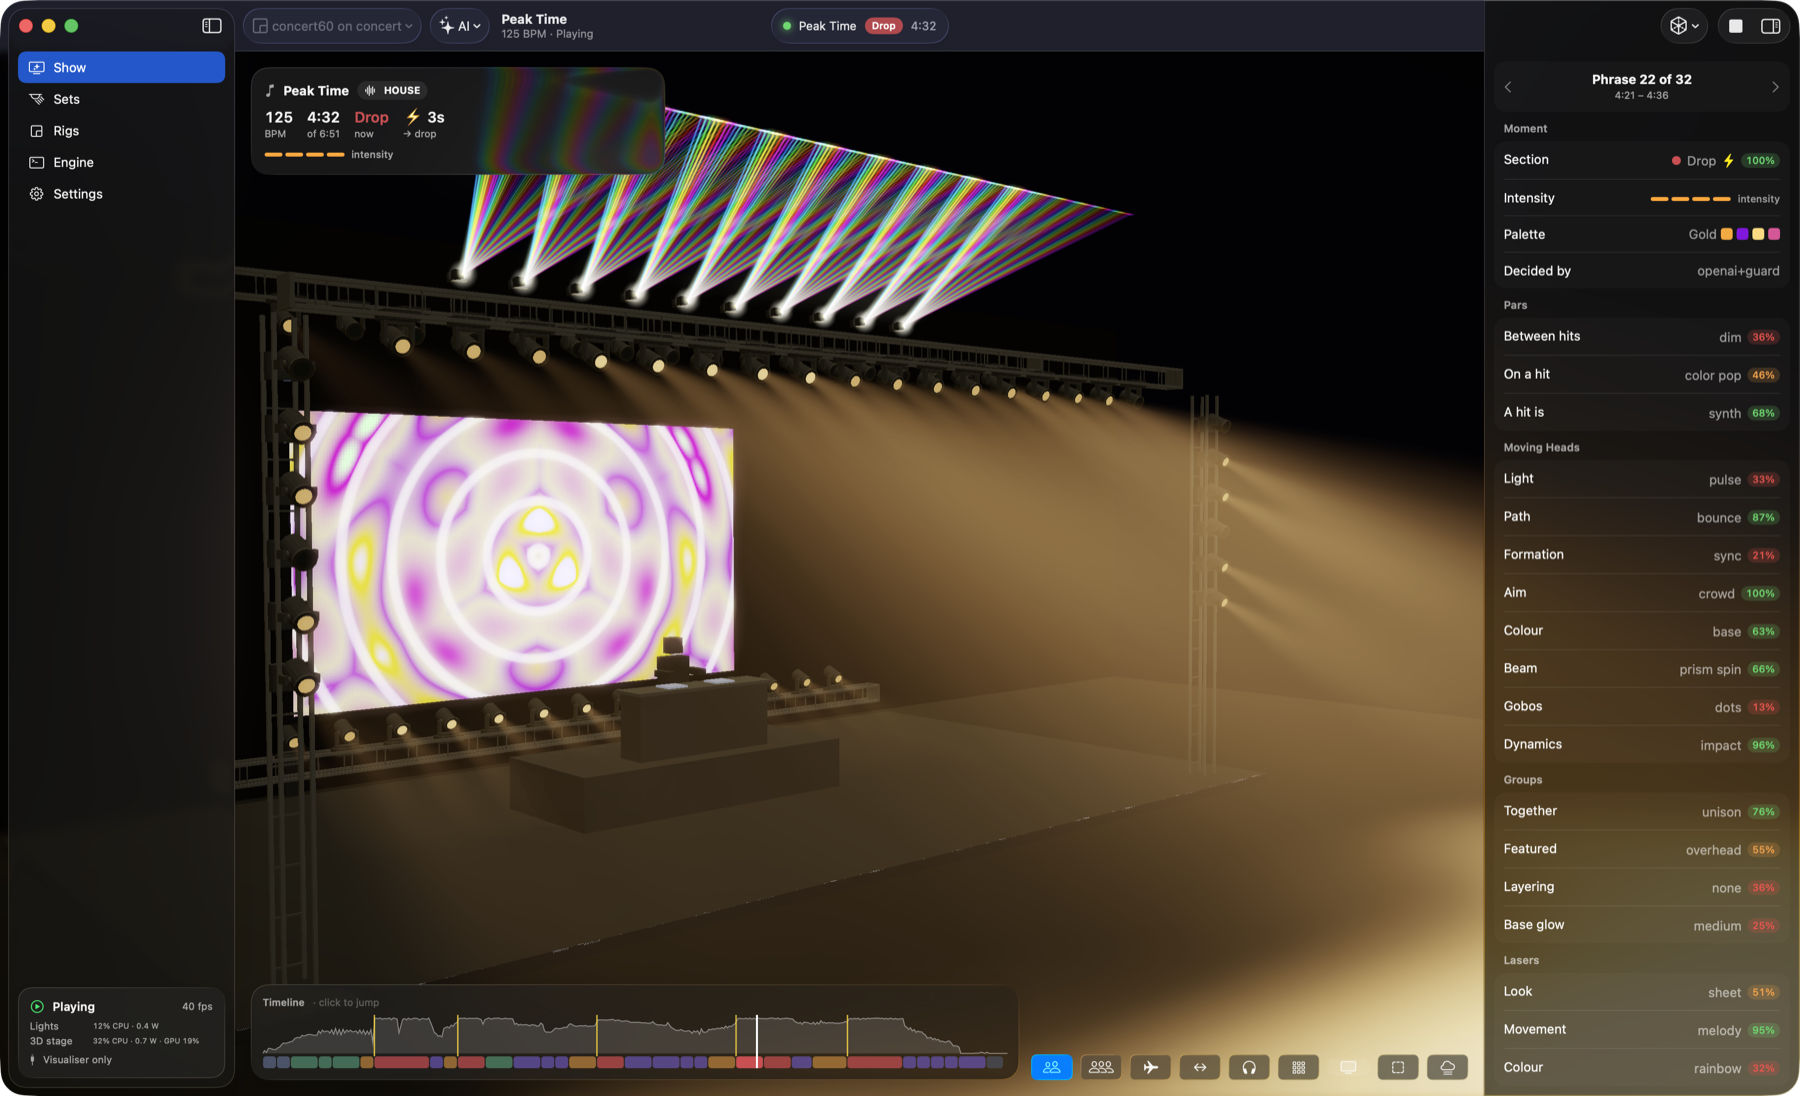Click the white playhead on the timeline
The image size is (1800, 1096).
click(x=757, y=1041)
